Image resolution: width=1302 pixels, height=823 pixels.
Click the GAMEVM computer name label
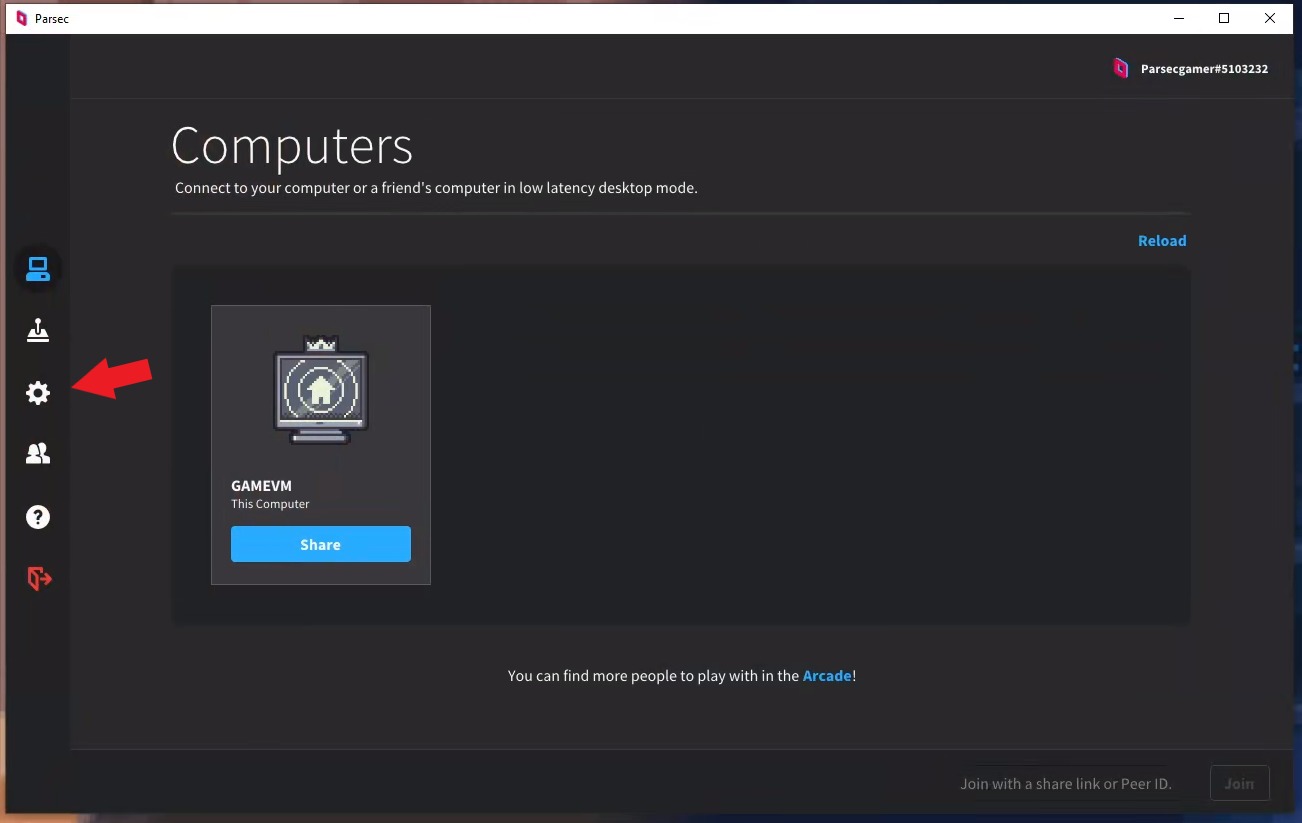point(261,486)
